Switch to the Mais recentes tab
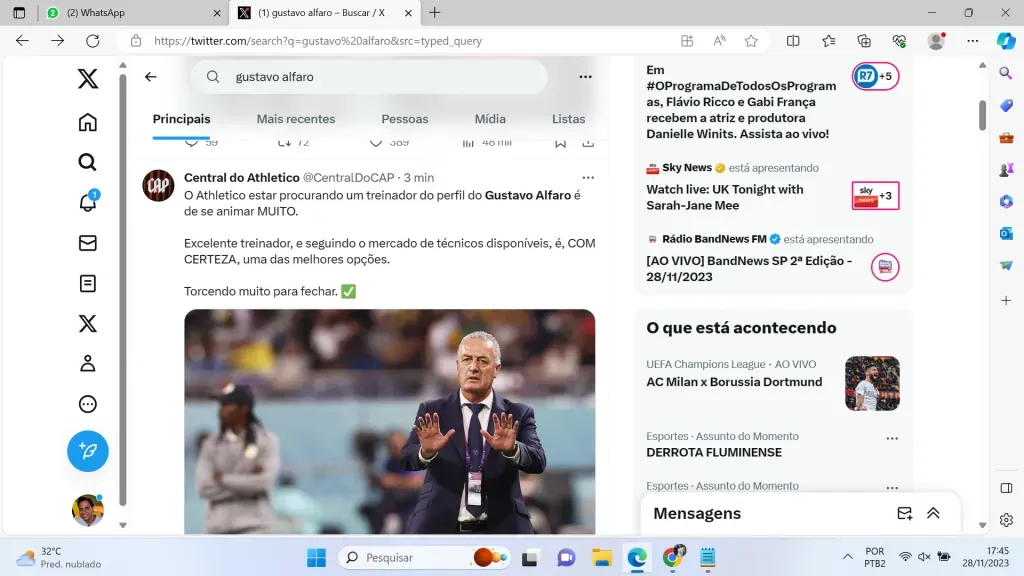This screenshot has height=576, width=1024. click(296, 119)
